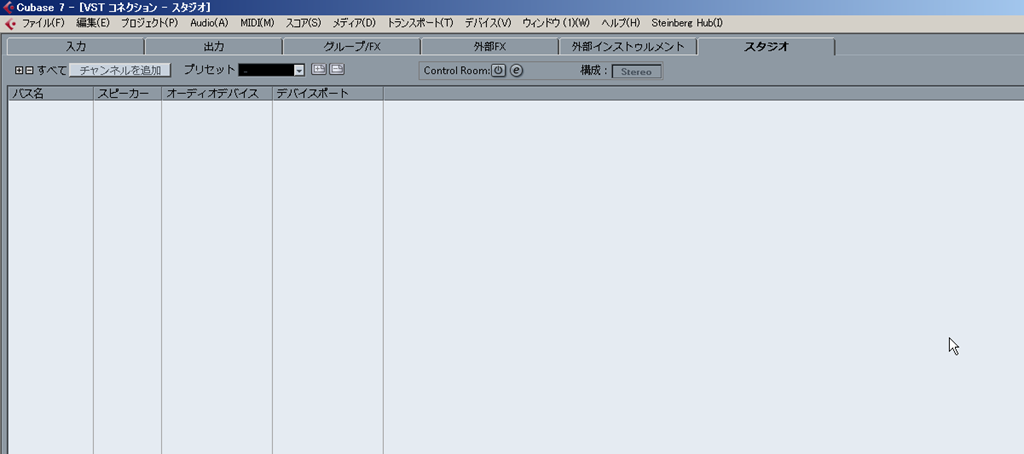Click the Cubase icon in menu bar
1024x454 pixels.
(10, 24)
